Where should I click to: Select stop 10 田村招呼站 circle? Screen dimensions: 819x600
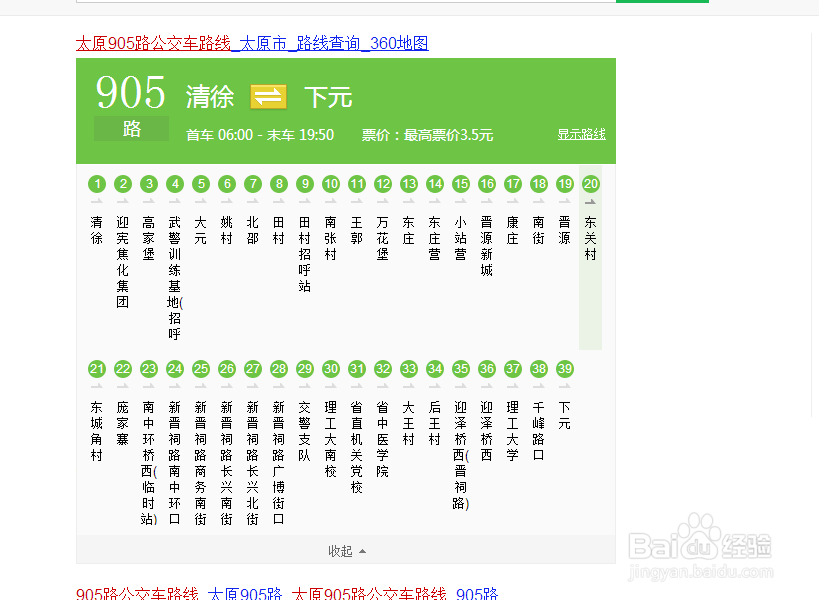pyautogui.click(x=330, y=184)
